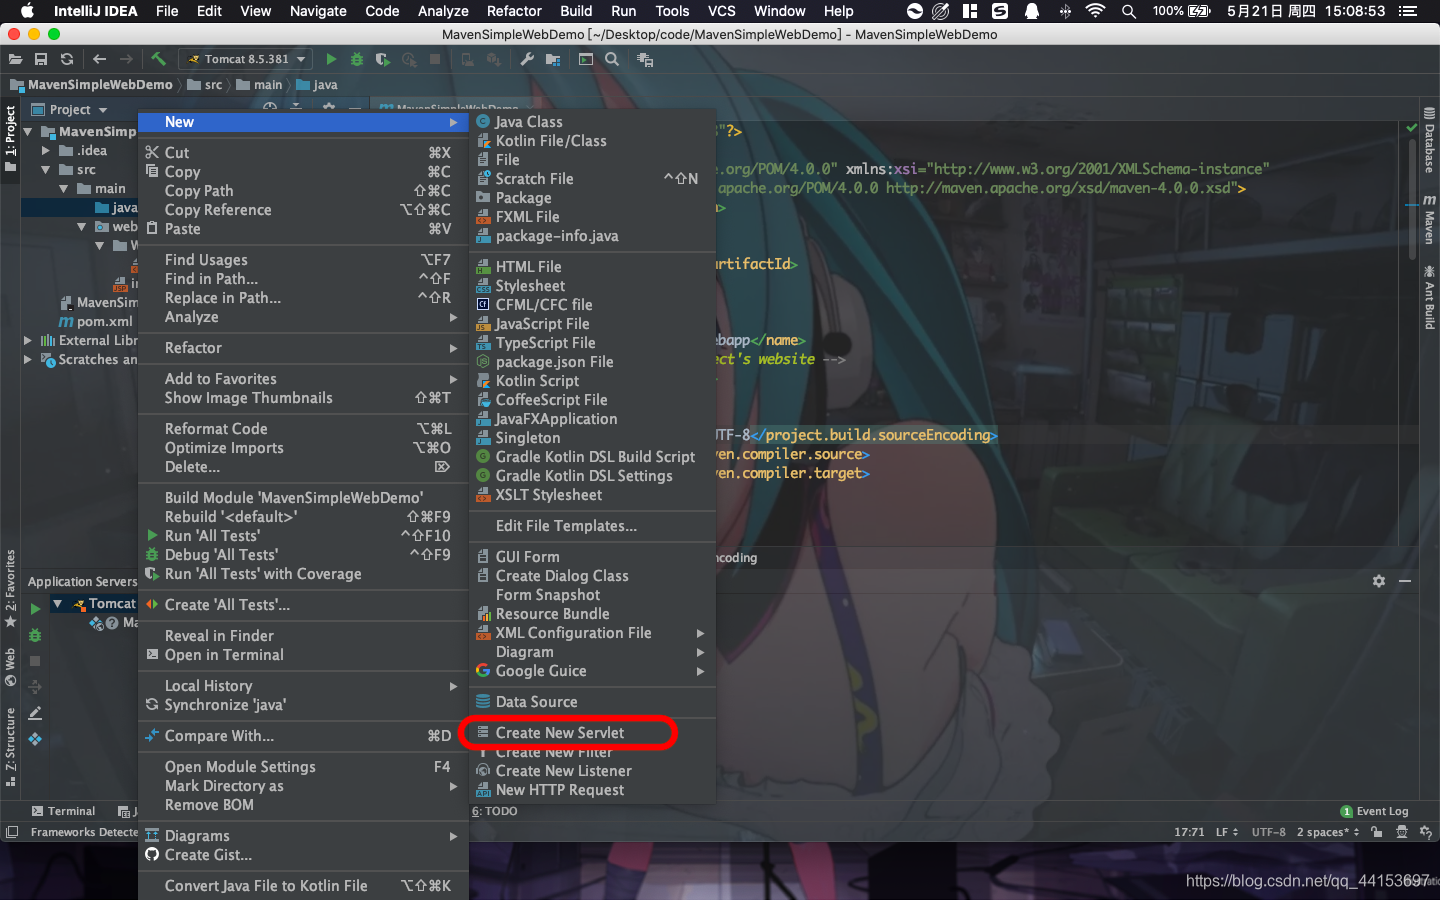
Task: Open the Navigate menu in menu bar
Action: pyautogui.click(x=318, y=11)
